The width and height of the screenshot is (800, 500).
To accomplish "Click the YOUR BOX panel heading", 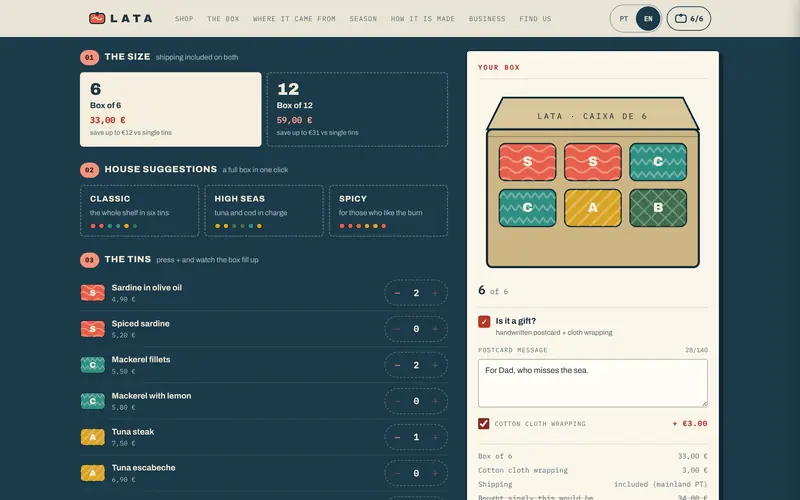I will coord(499,67).
